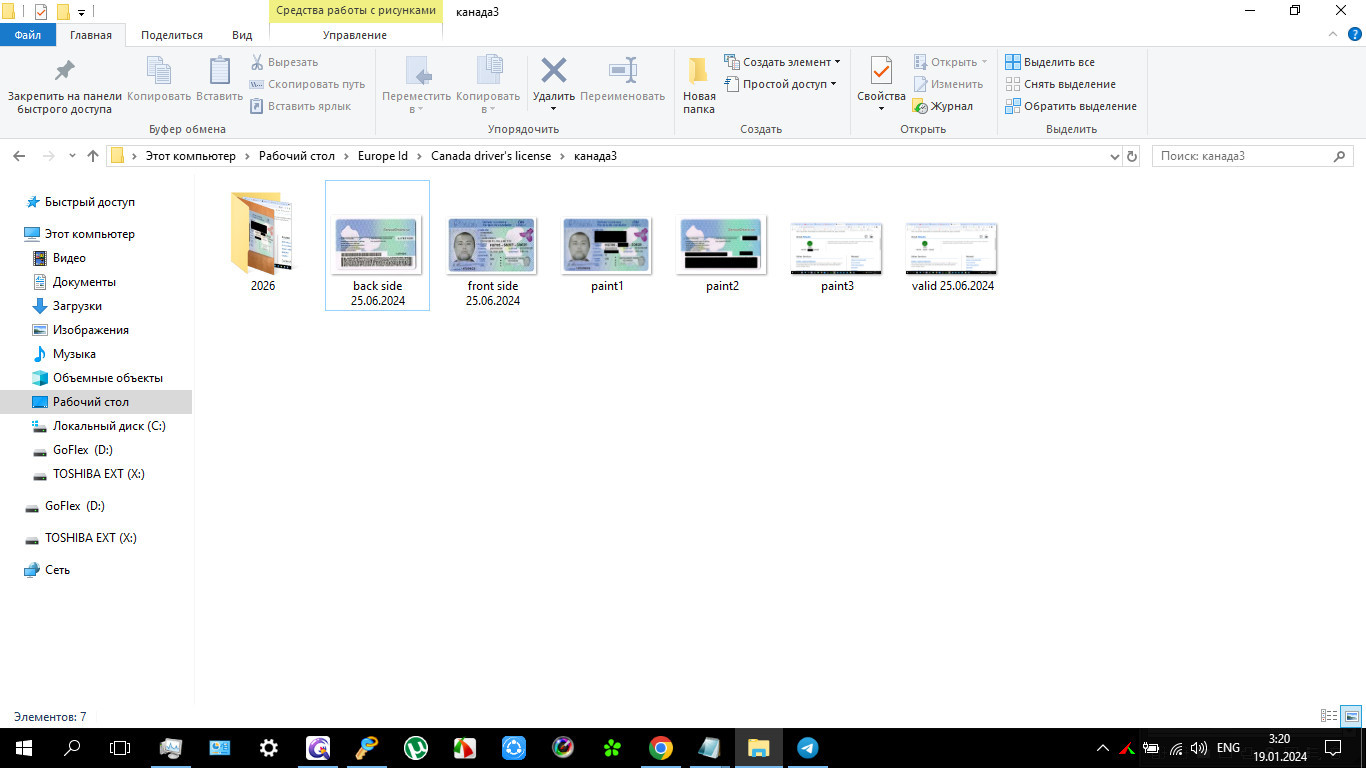Select the paint3 image file
This screenshot has height=768, width=1366.
[x=837, y=256]
